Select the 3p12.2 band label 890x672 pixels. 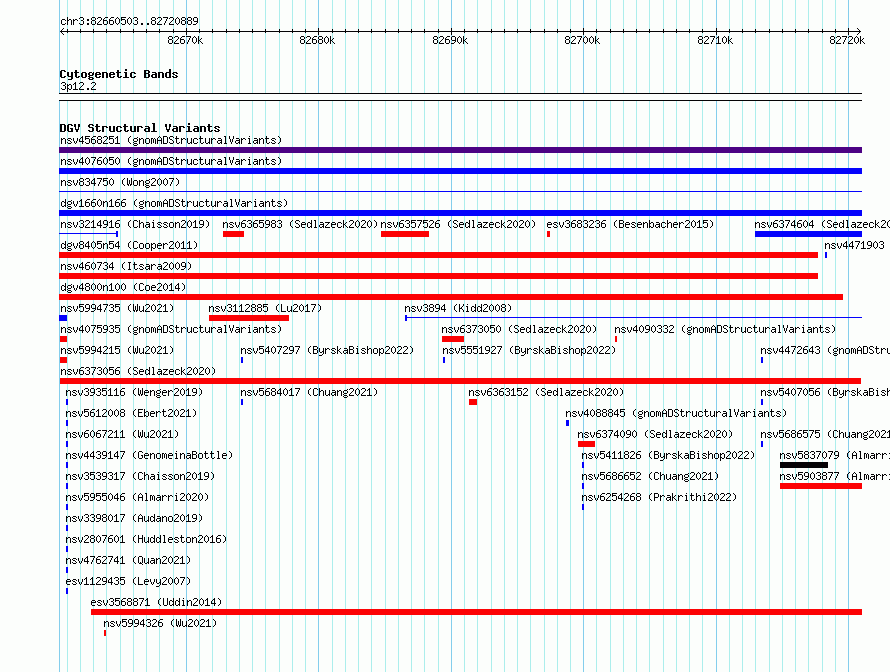tap(78, 86)
